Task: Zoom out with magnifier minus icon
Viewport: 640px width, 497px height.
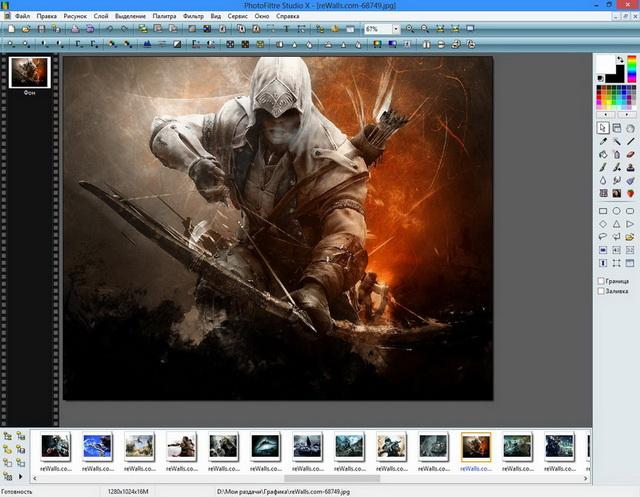Action: click(x=425, y=29)
